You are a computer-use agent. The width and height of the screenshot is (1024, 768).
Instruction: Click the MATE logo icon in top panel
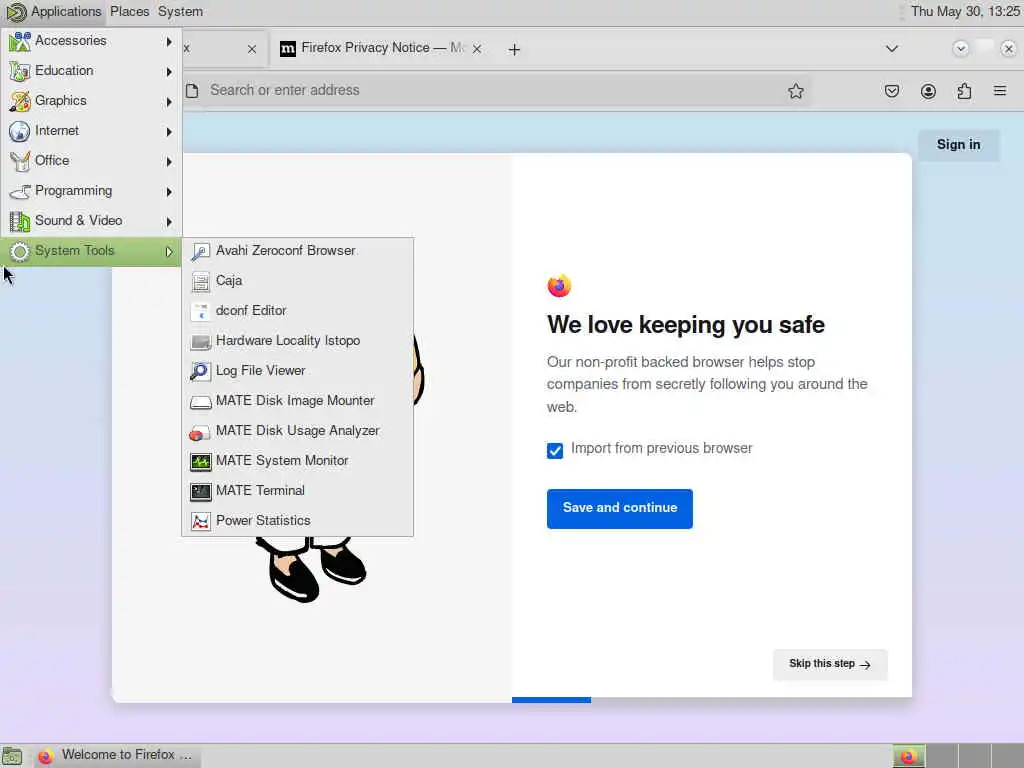click(16, 12)
